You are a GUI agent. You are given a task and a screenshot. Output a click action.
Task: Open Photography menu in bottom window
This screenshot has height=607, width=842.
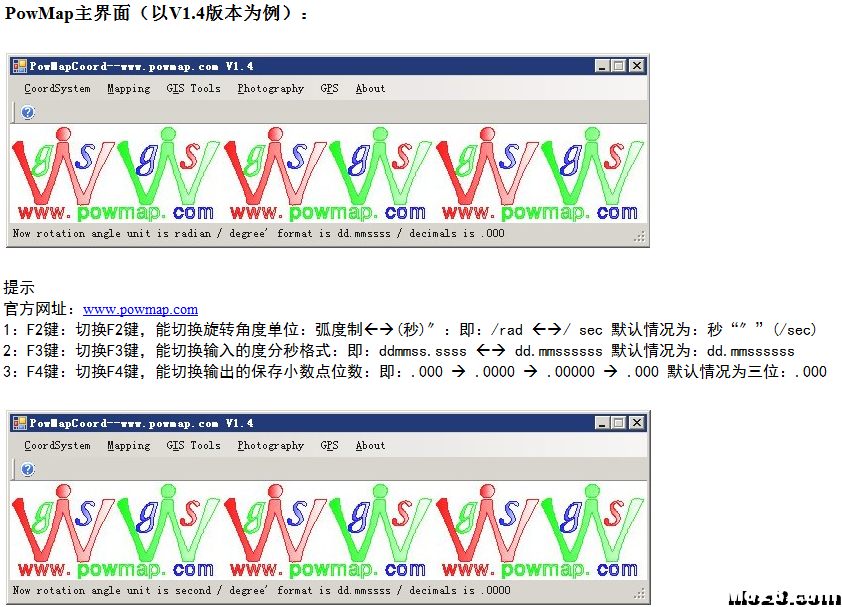271,446
